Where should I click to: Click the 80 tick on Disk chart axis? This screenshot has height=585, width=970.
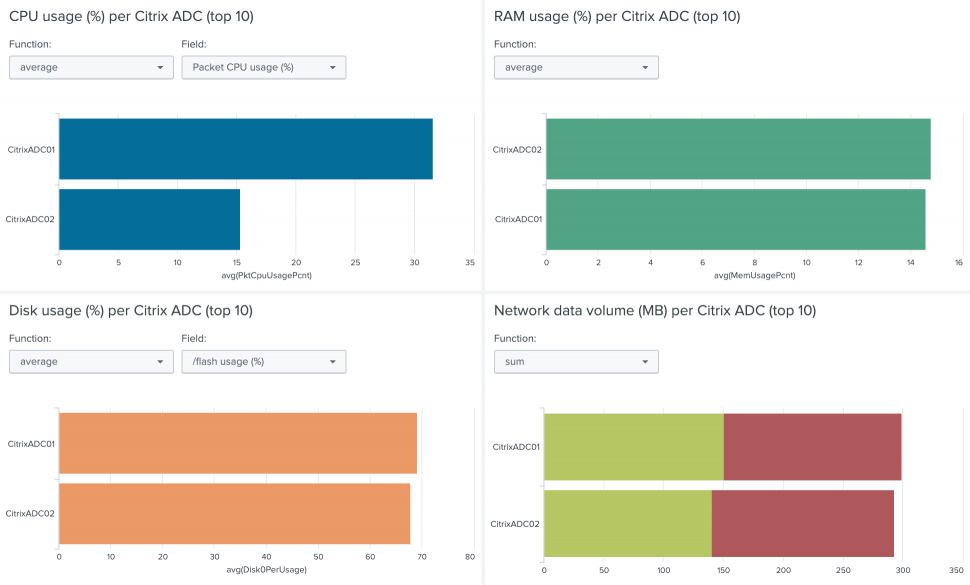click(470, 557)
